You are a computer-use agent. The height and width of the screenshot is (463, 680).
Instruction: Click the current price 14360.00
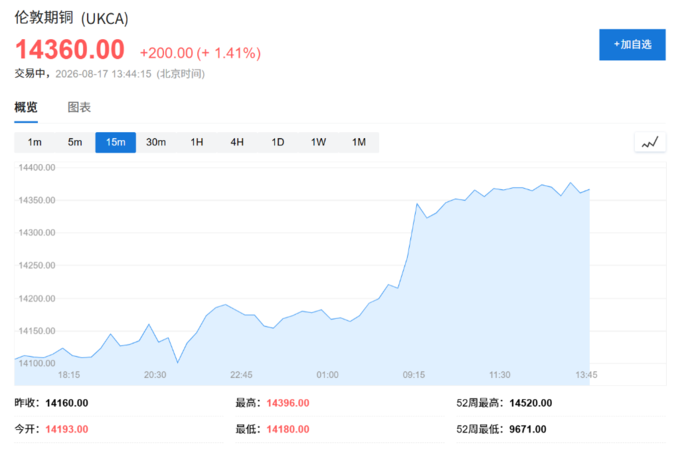click(x=70, y=49)
